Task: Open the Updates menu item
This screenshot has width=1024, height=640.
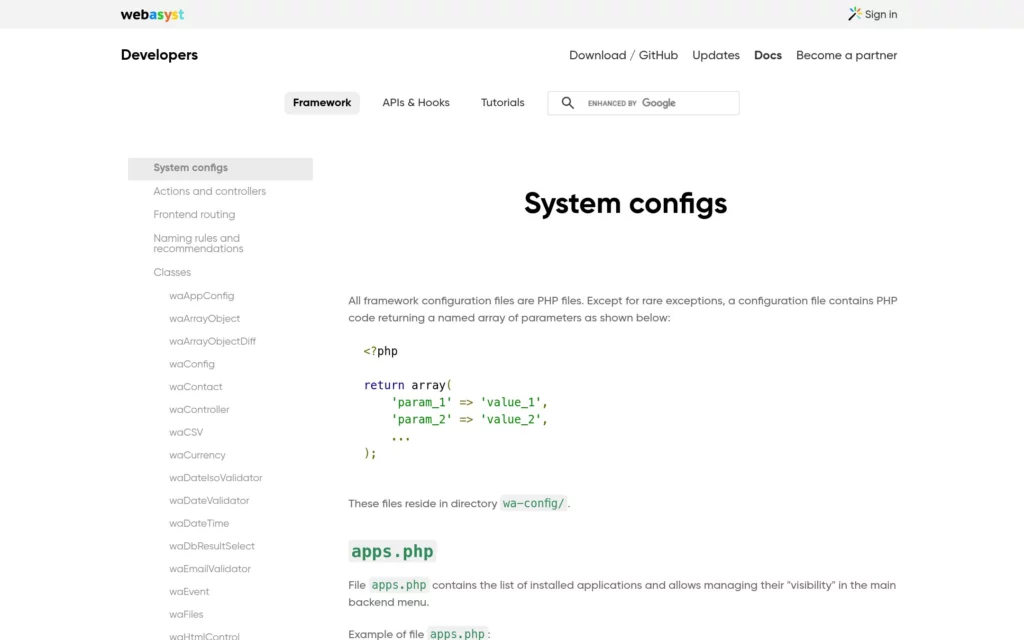Action: click(x=716, y=56)
